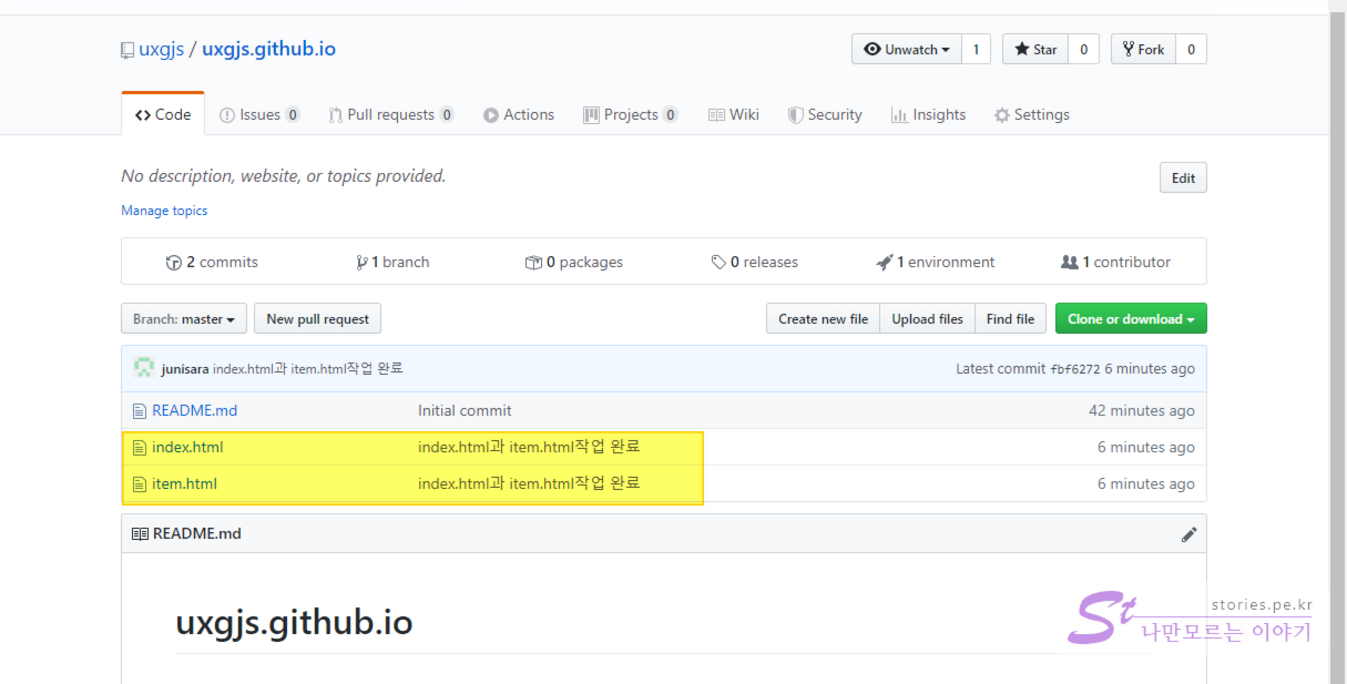
Task: Open the 2 commits history
Action: [212, 262]
